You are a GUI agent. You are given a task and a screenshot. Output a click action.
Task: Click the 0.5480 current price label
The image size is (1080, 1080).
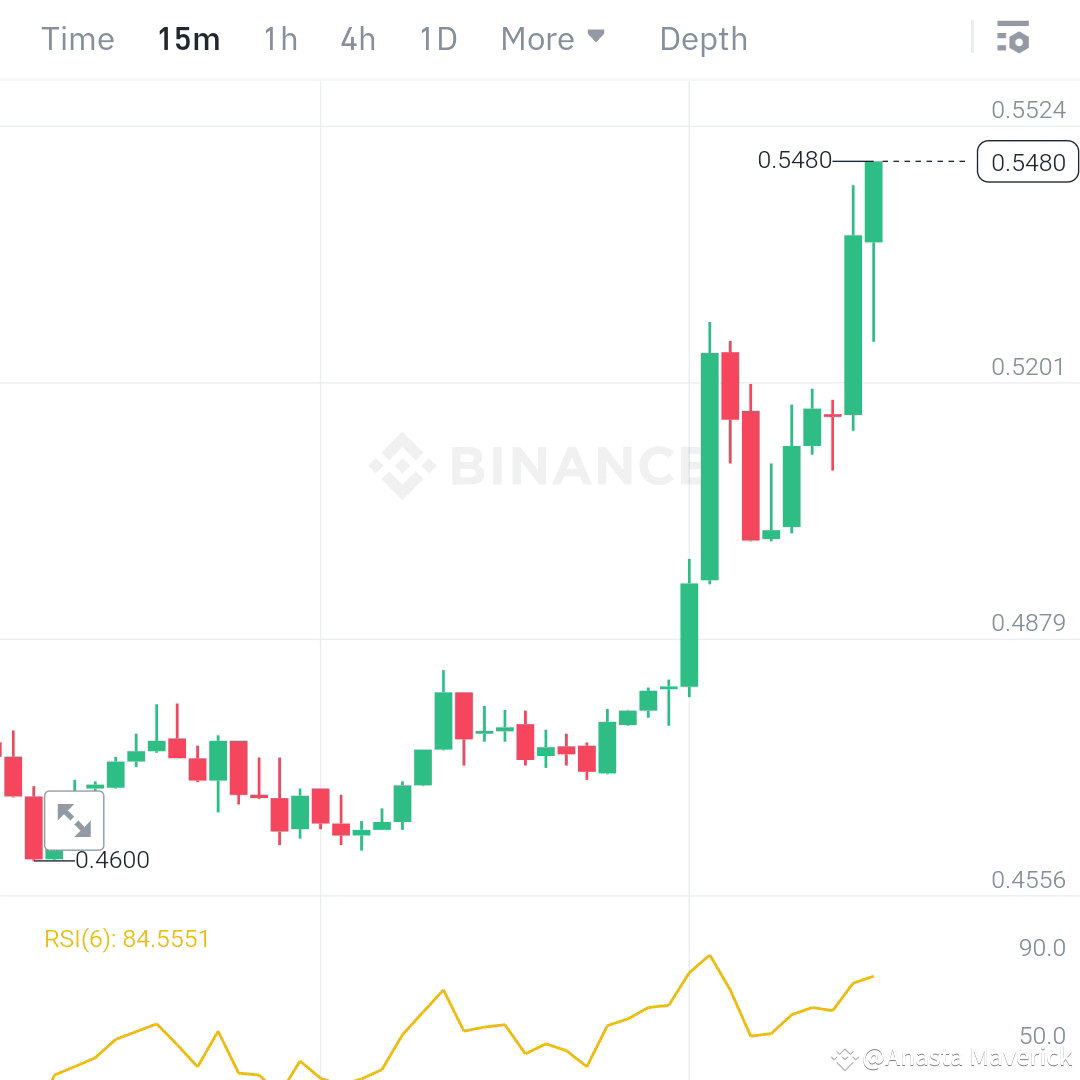pos(1027,161)
